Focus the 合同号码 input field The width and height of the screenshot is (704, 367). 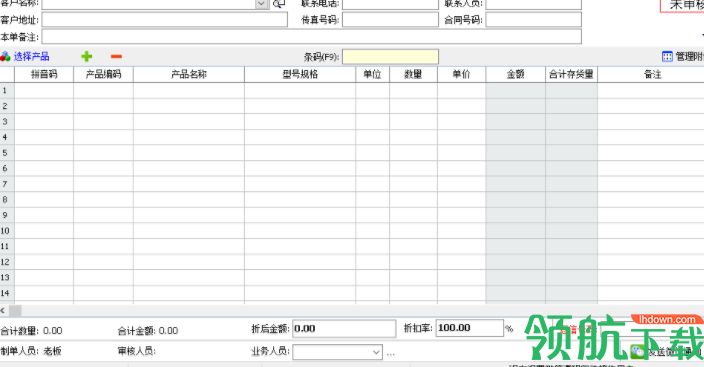533,19
